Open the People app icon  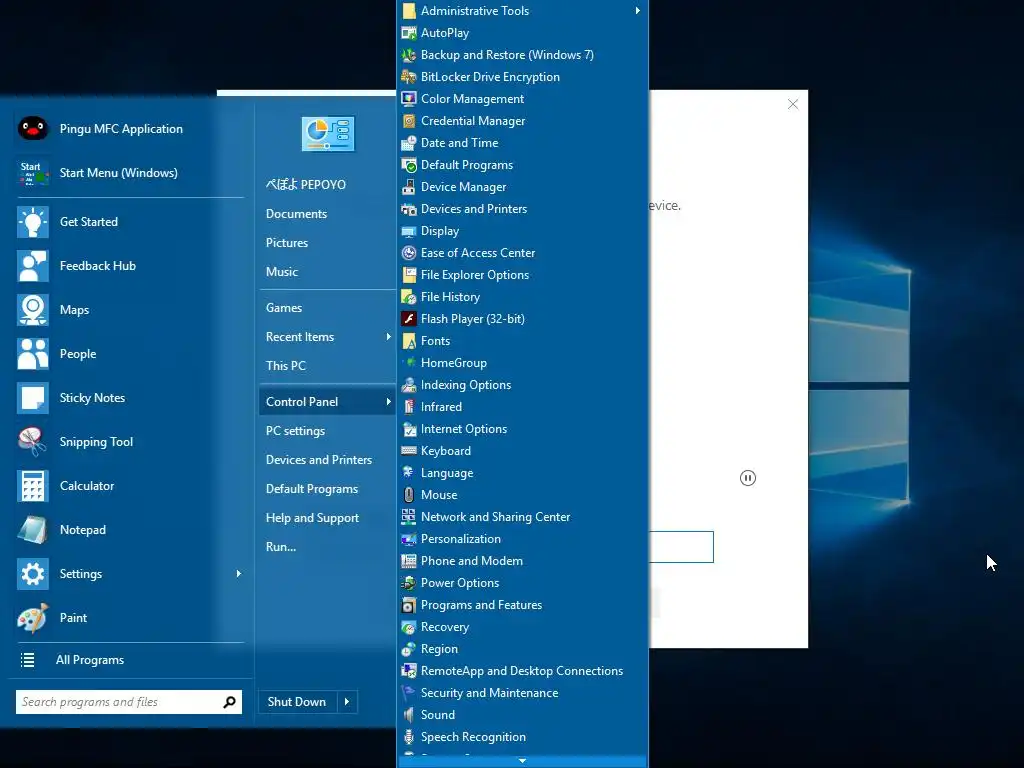pos(33,354)
